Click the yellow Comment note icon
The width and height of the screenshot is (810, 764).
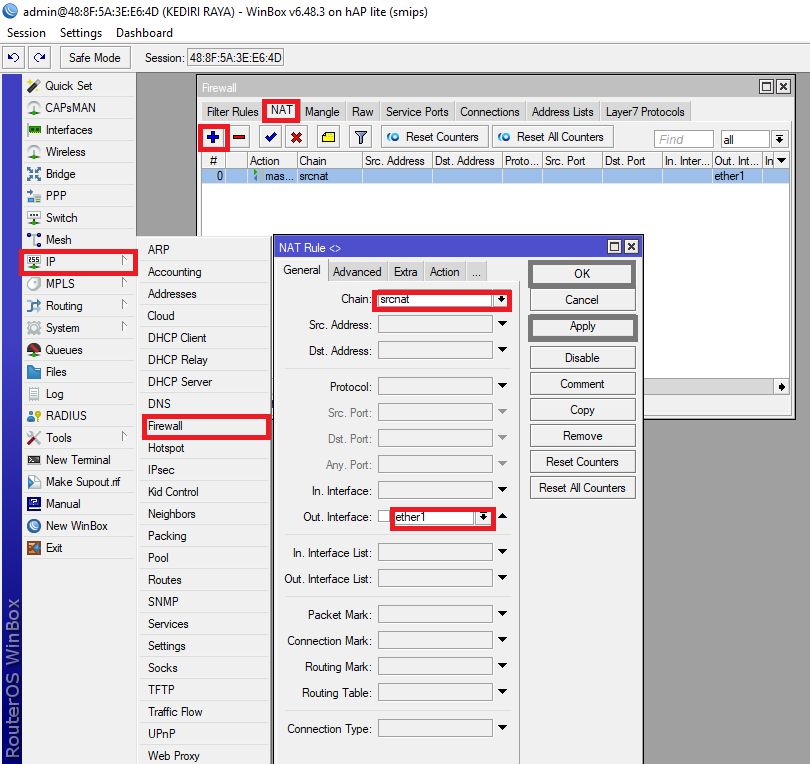coord(329,137)
